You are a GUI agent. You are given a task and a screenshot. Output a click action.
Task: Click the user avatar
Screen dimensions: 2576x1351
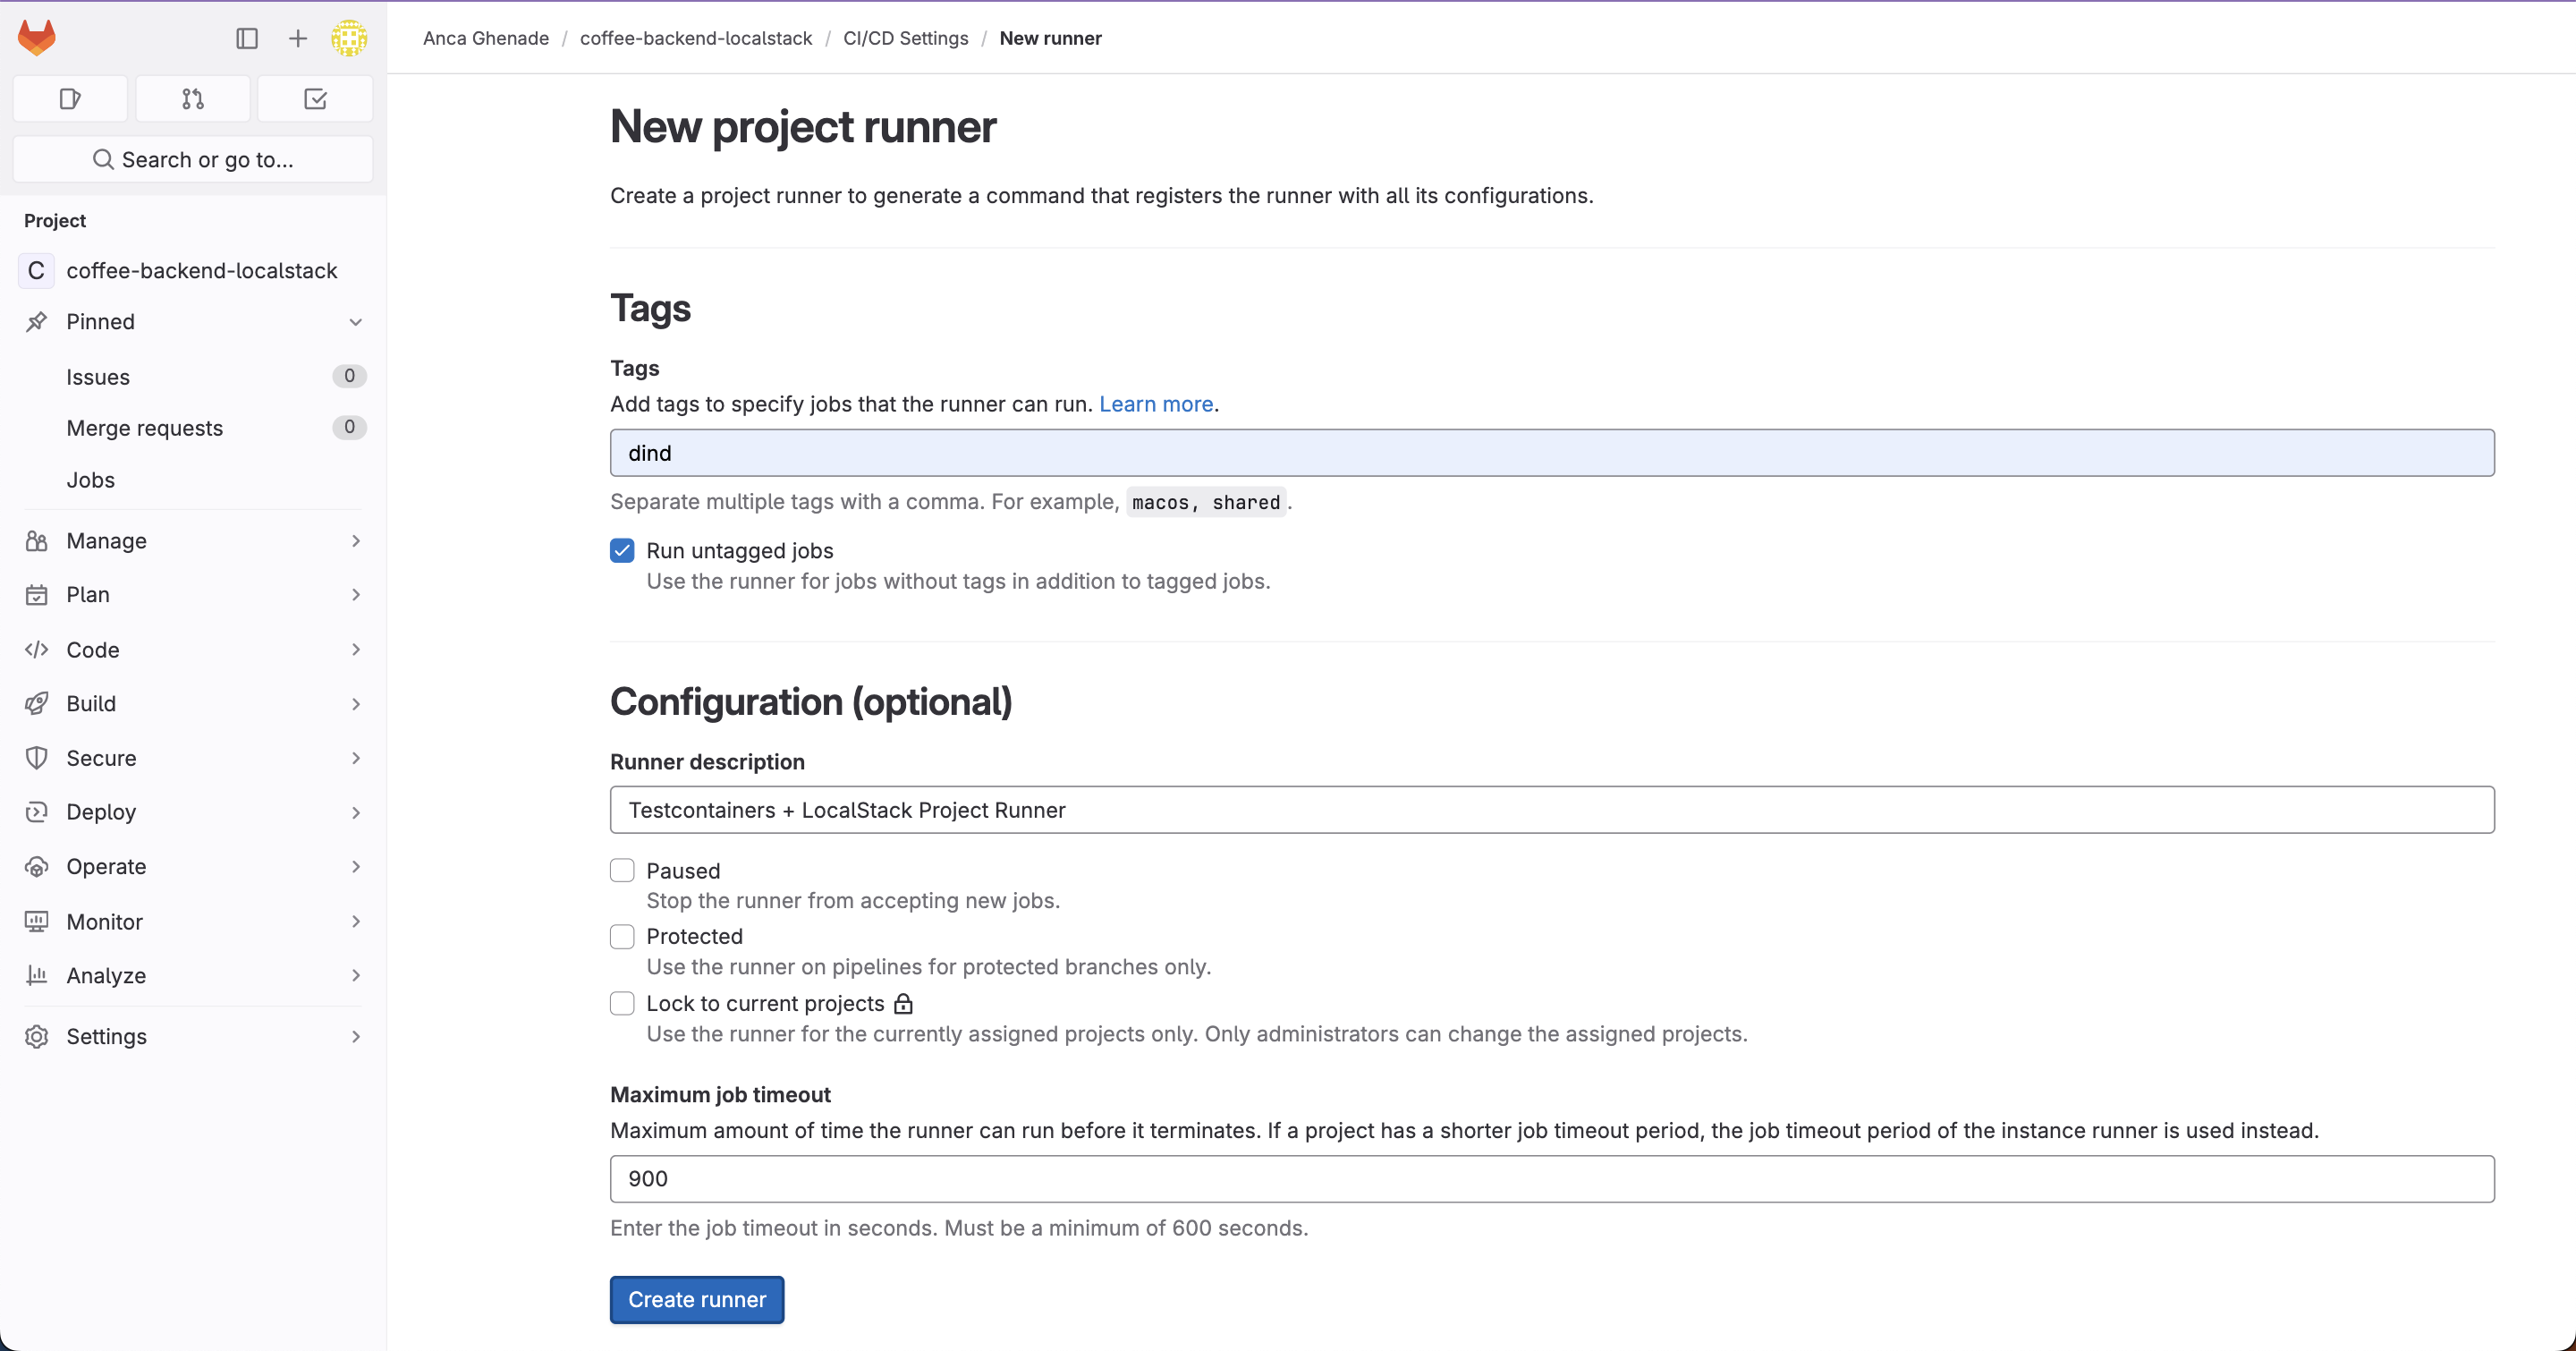click(348, 38)
